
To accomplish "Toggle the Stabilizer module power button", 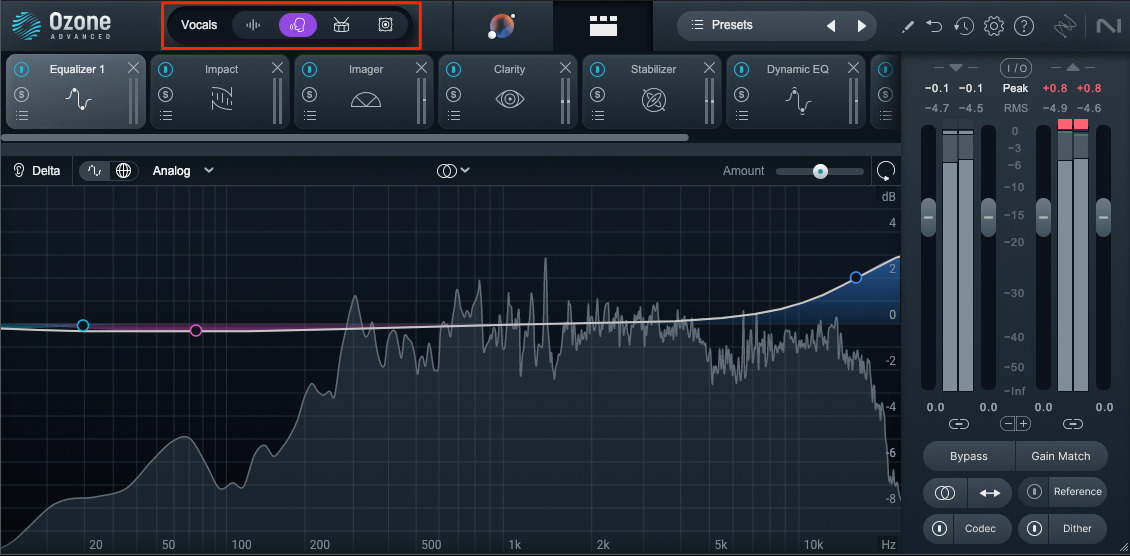I will [598, 70].
